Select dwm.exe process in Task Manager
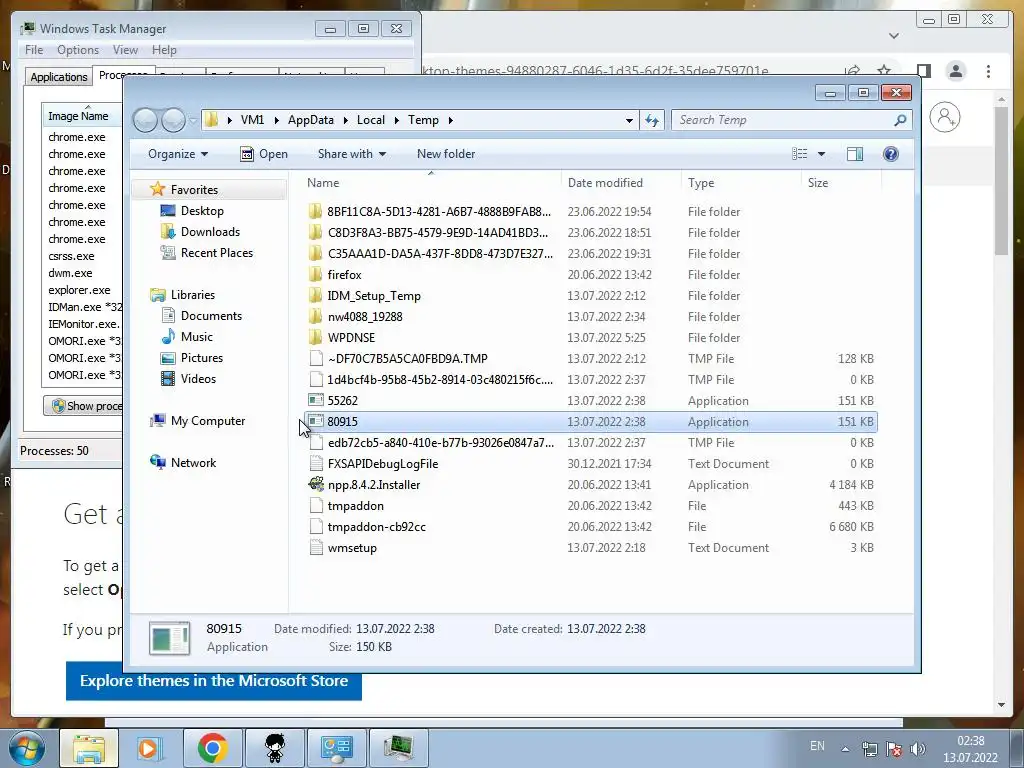1024x768 pixels. (x=70, y=273)
